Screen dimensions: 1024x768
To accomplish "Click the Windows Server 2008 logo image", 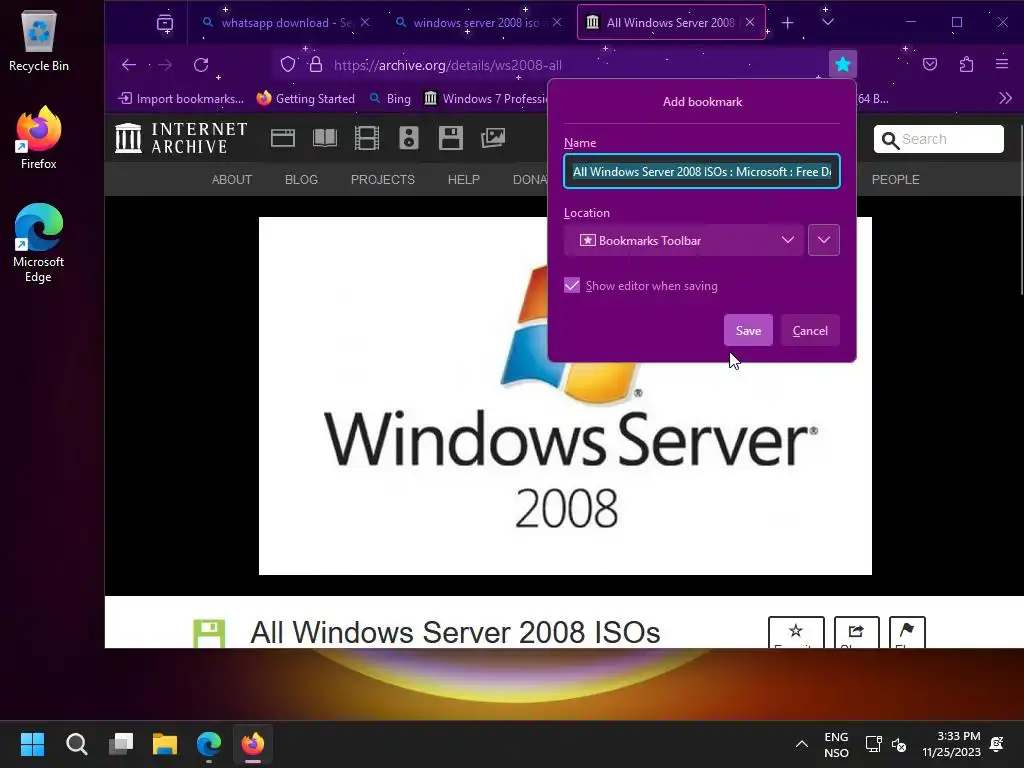I will tap(565, 396).
